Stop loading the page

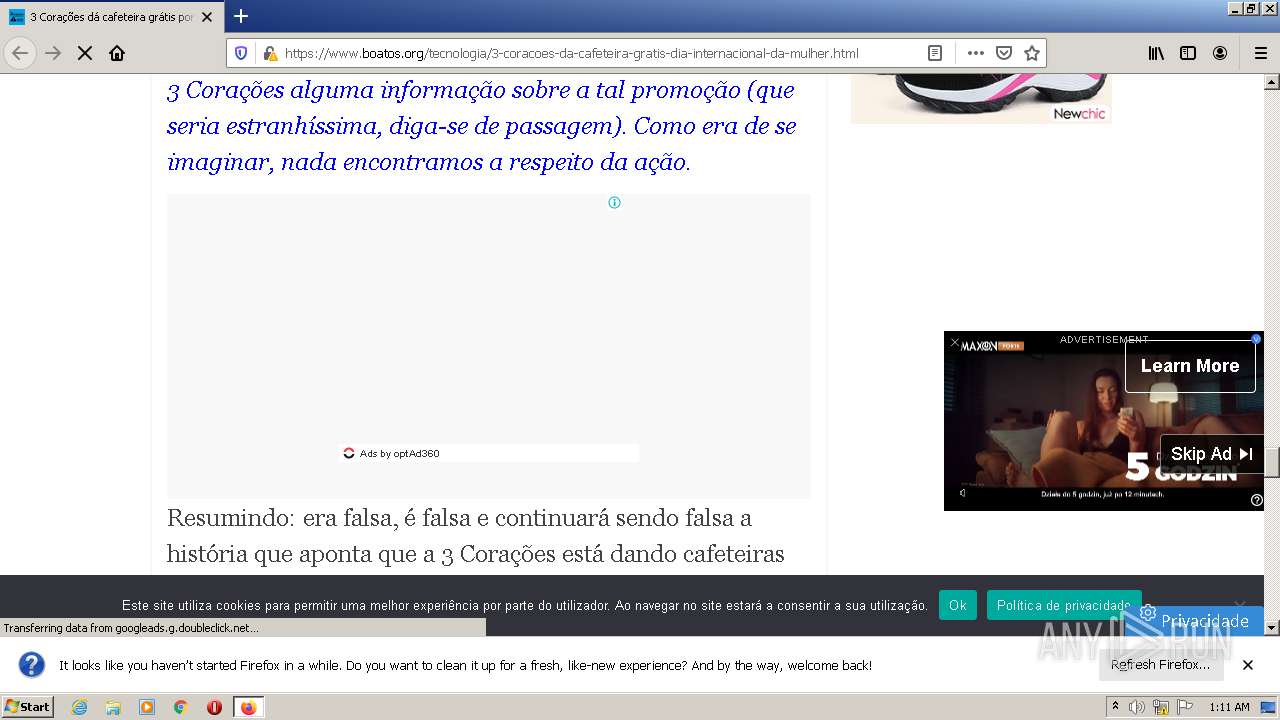pyautogui.click(x=85, y=53)
